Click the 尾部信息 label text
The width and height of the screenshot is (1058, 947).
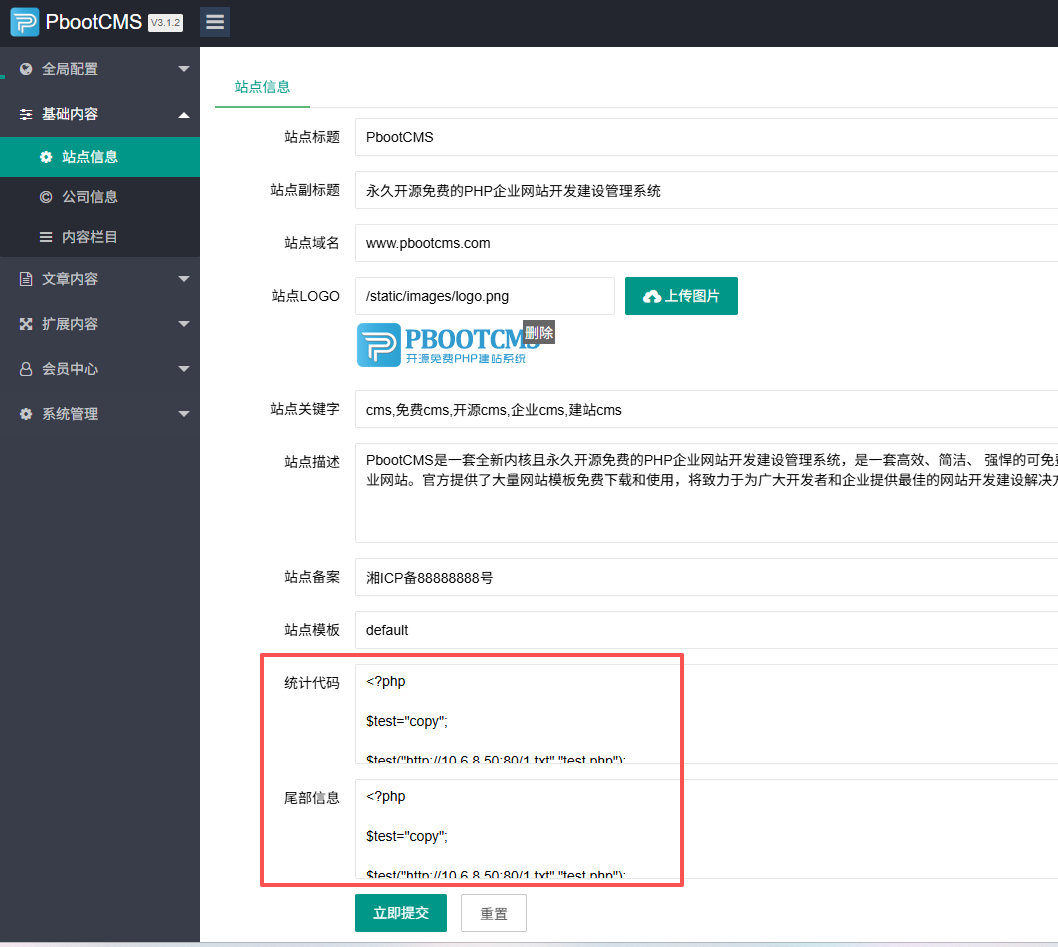tap(312, 798)
